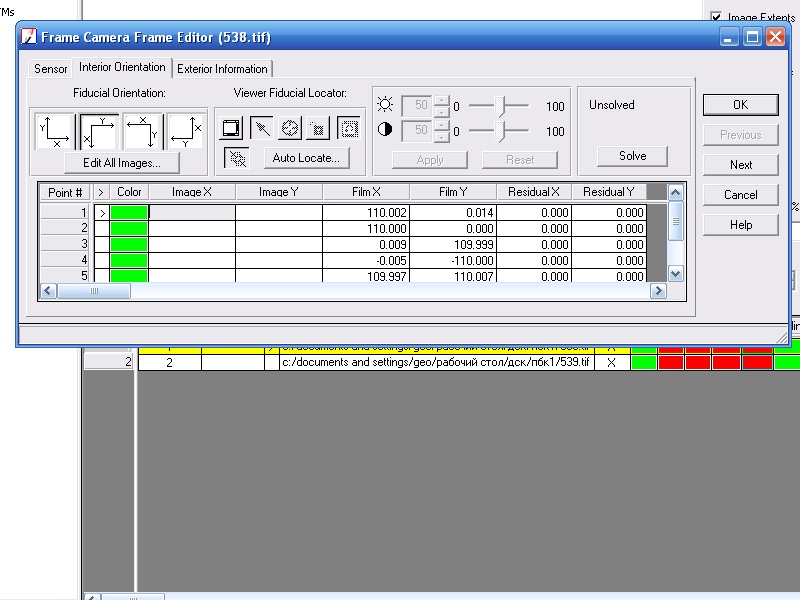Open the Exterior Information tab
Viewport: 800px width, 600px height.
222,69
